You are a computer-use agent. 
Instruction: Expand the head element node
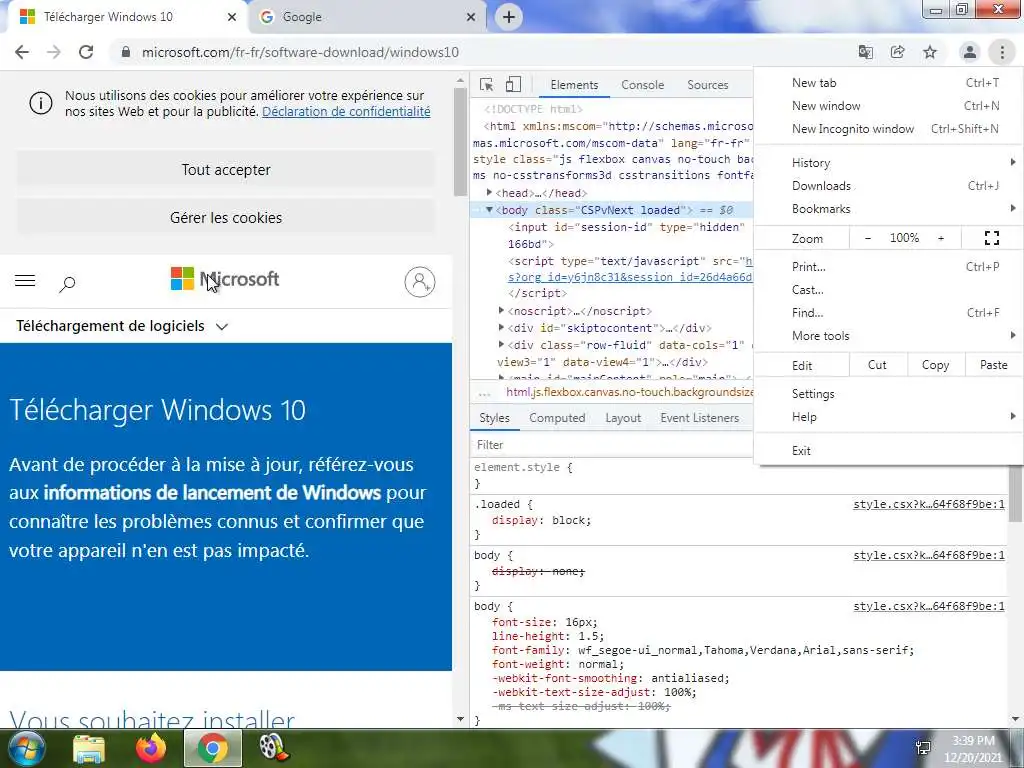point(489,193)
